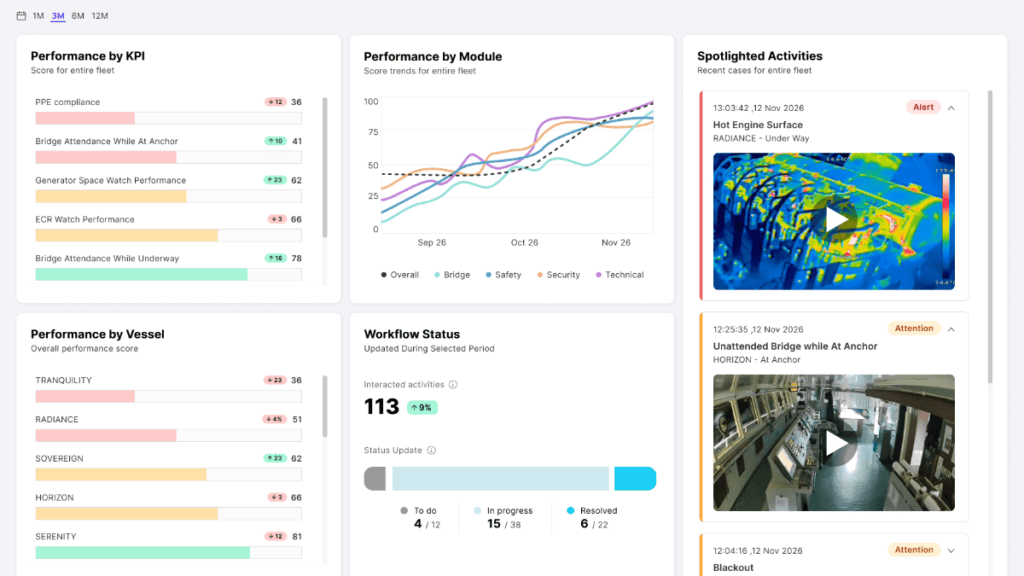Viewport: 1024px width, 576px height.
Task: Click the In progress count 15 / 38
Action: [504, 524]
